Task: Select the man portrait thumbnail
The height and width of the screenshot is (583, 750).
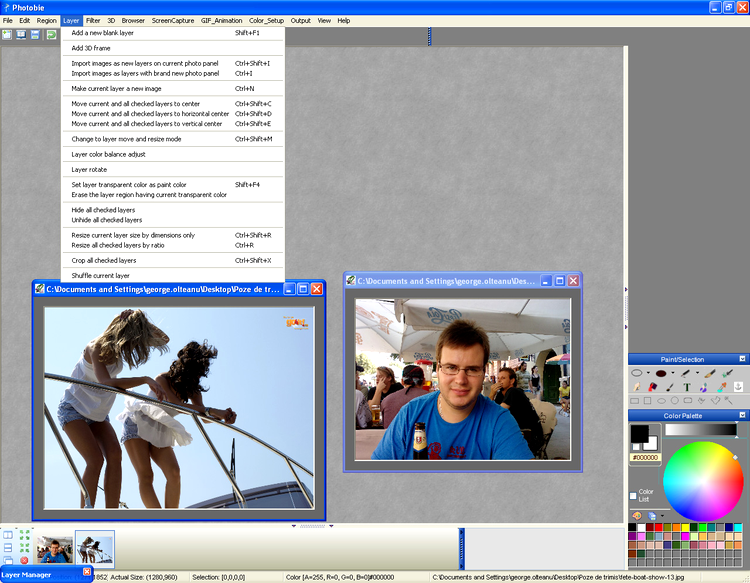Action: click(x=55, y=549)
